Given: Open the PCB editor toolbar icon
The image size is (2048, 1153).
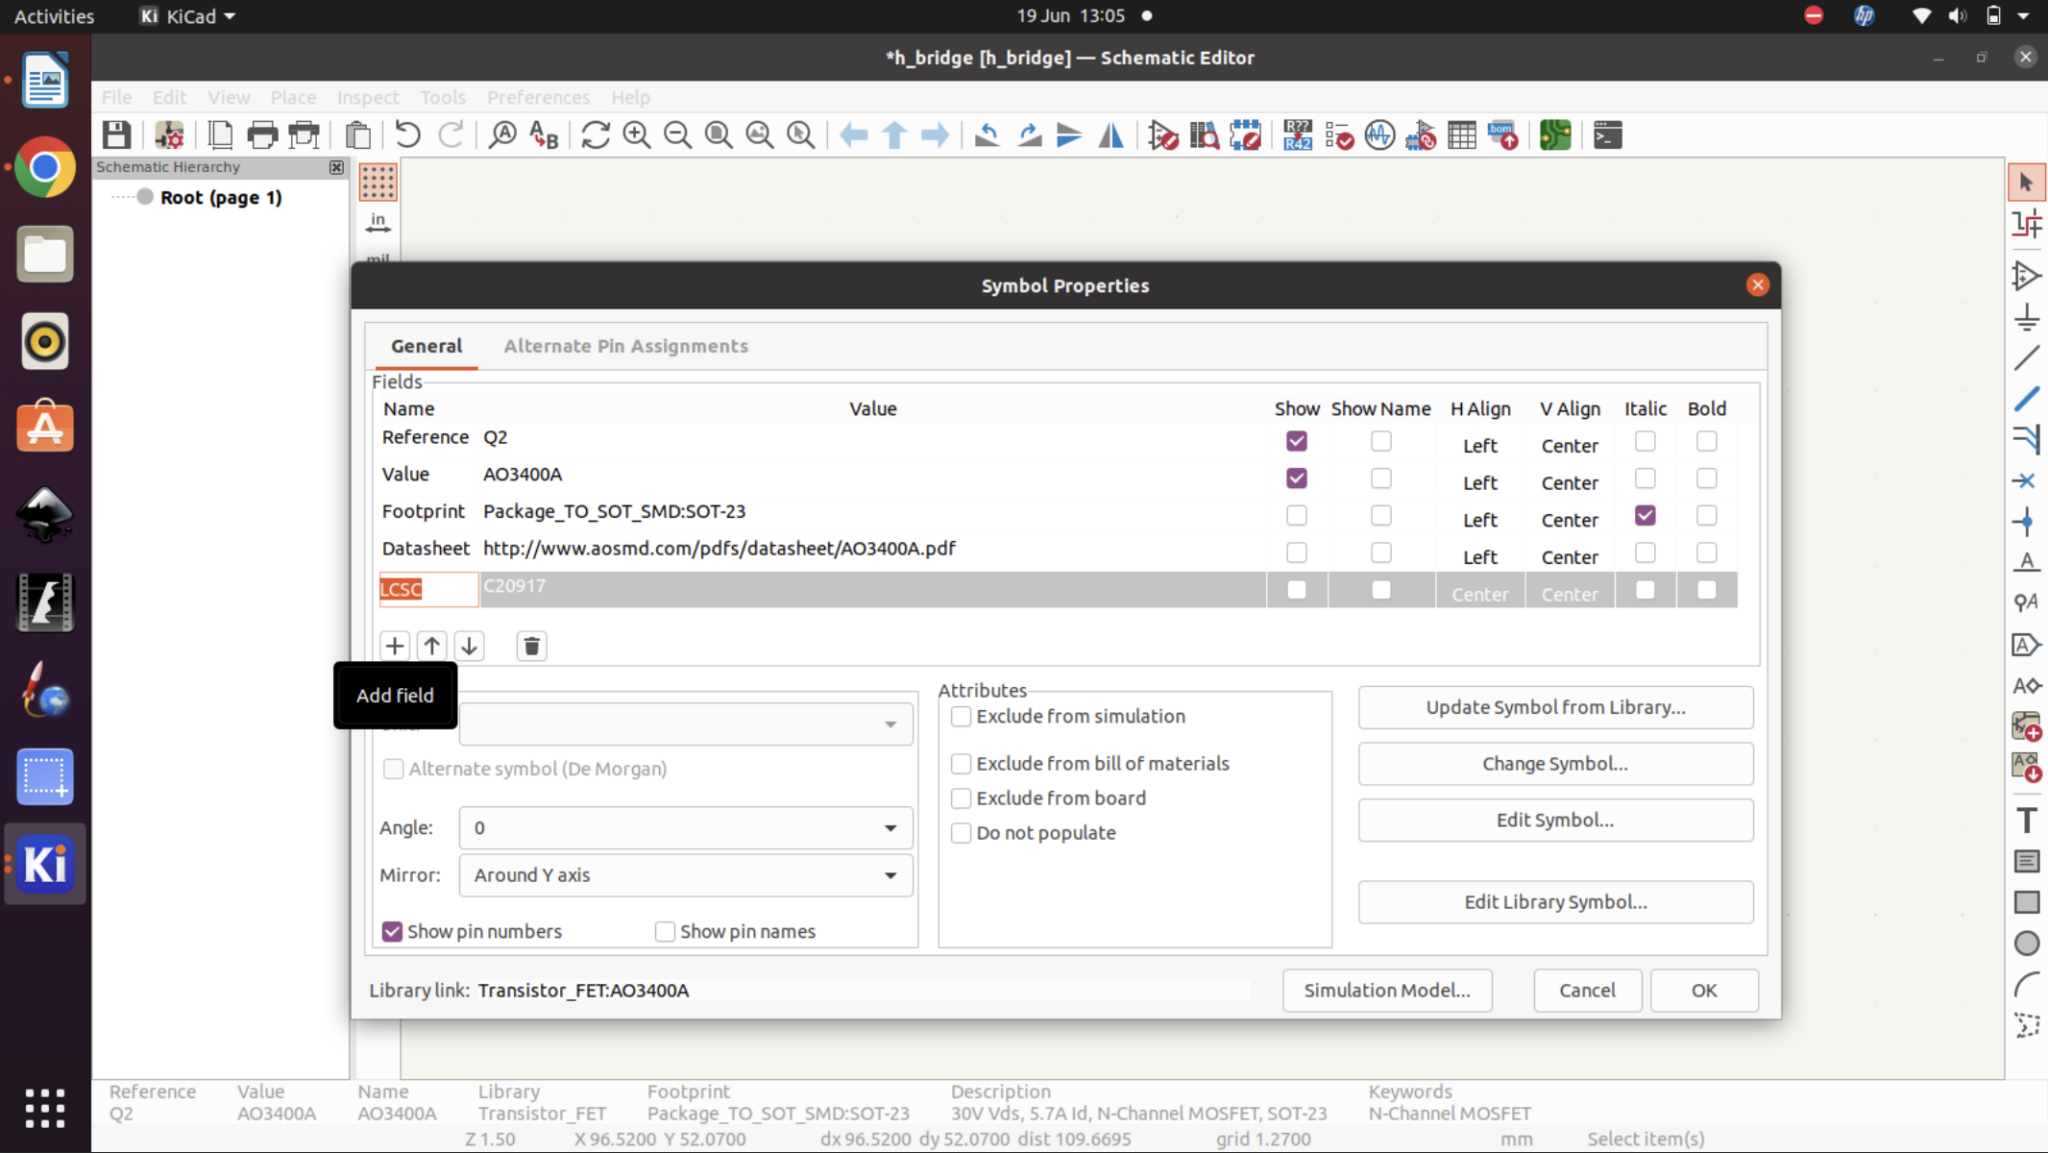Looking at the screenshot, I should coord(1555,135).
